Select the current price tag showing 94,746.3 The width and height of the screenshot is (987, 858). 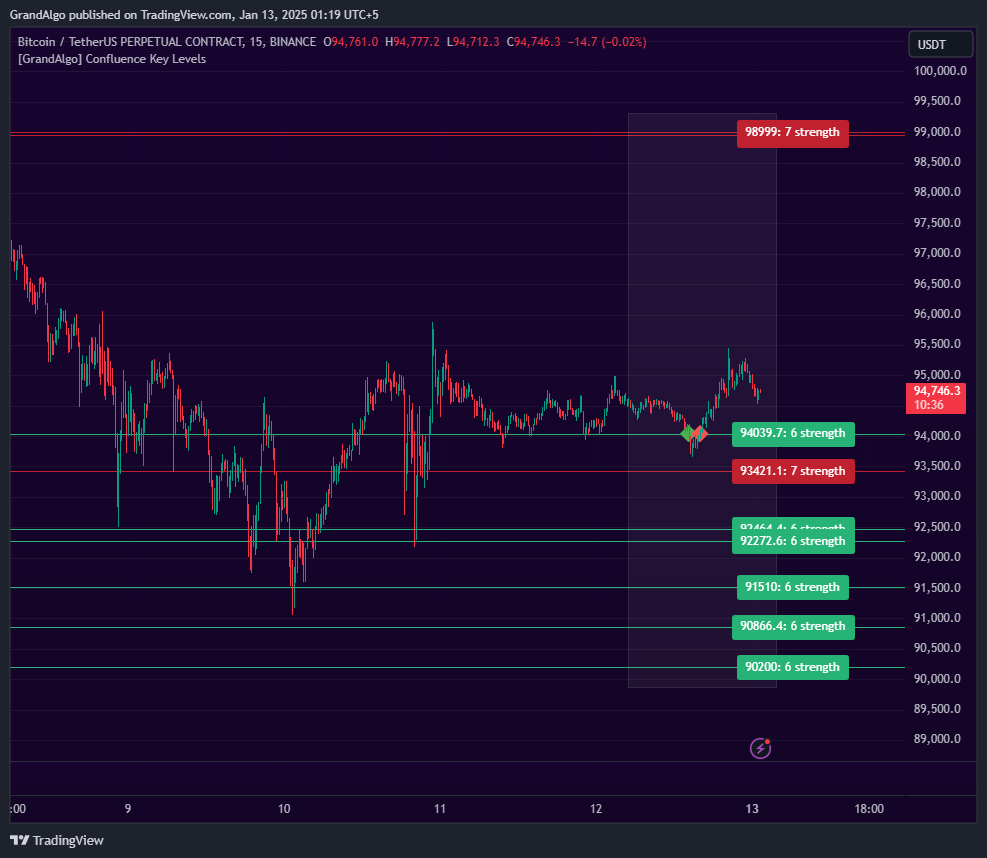pos(935,397)
